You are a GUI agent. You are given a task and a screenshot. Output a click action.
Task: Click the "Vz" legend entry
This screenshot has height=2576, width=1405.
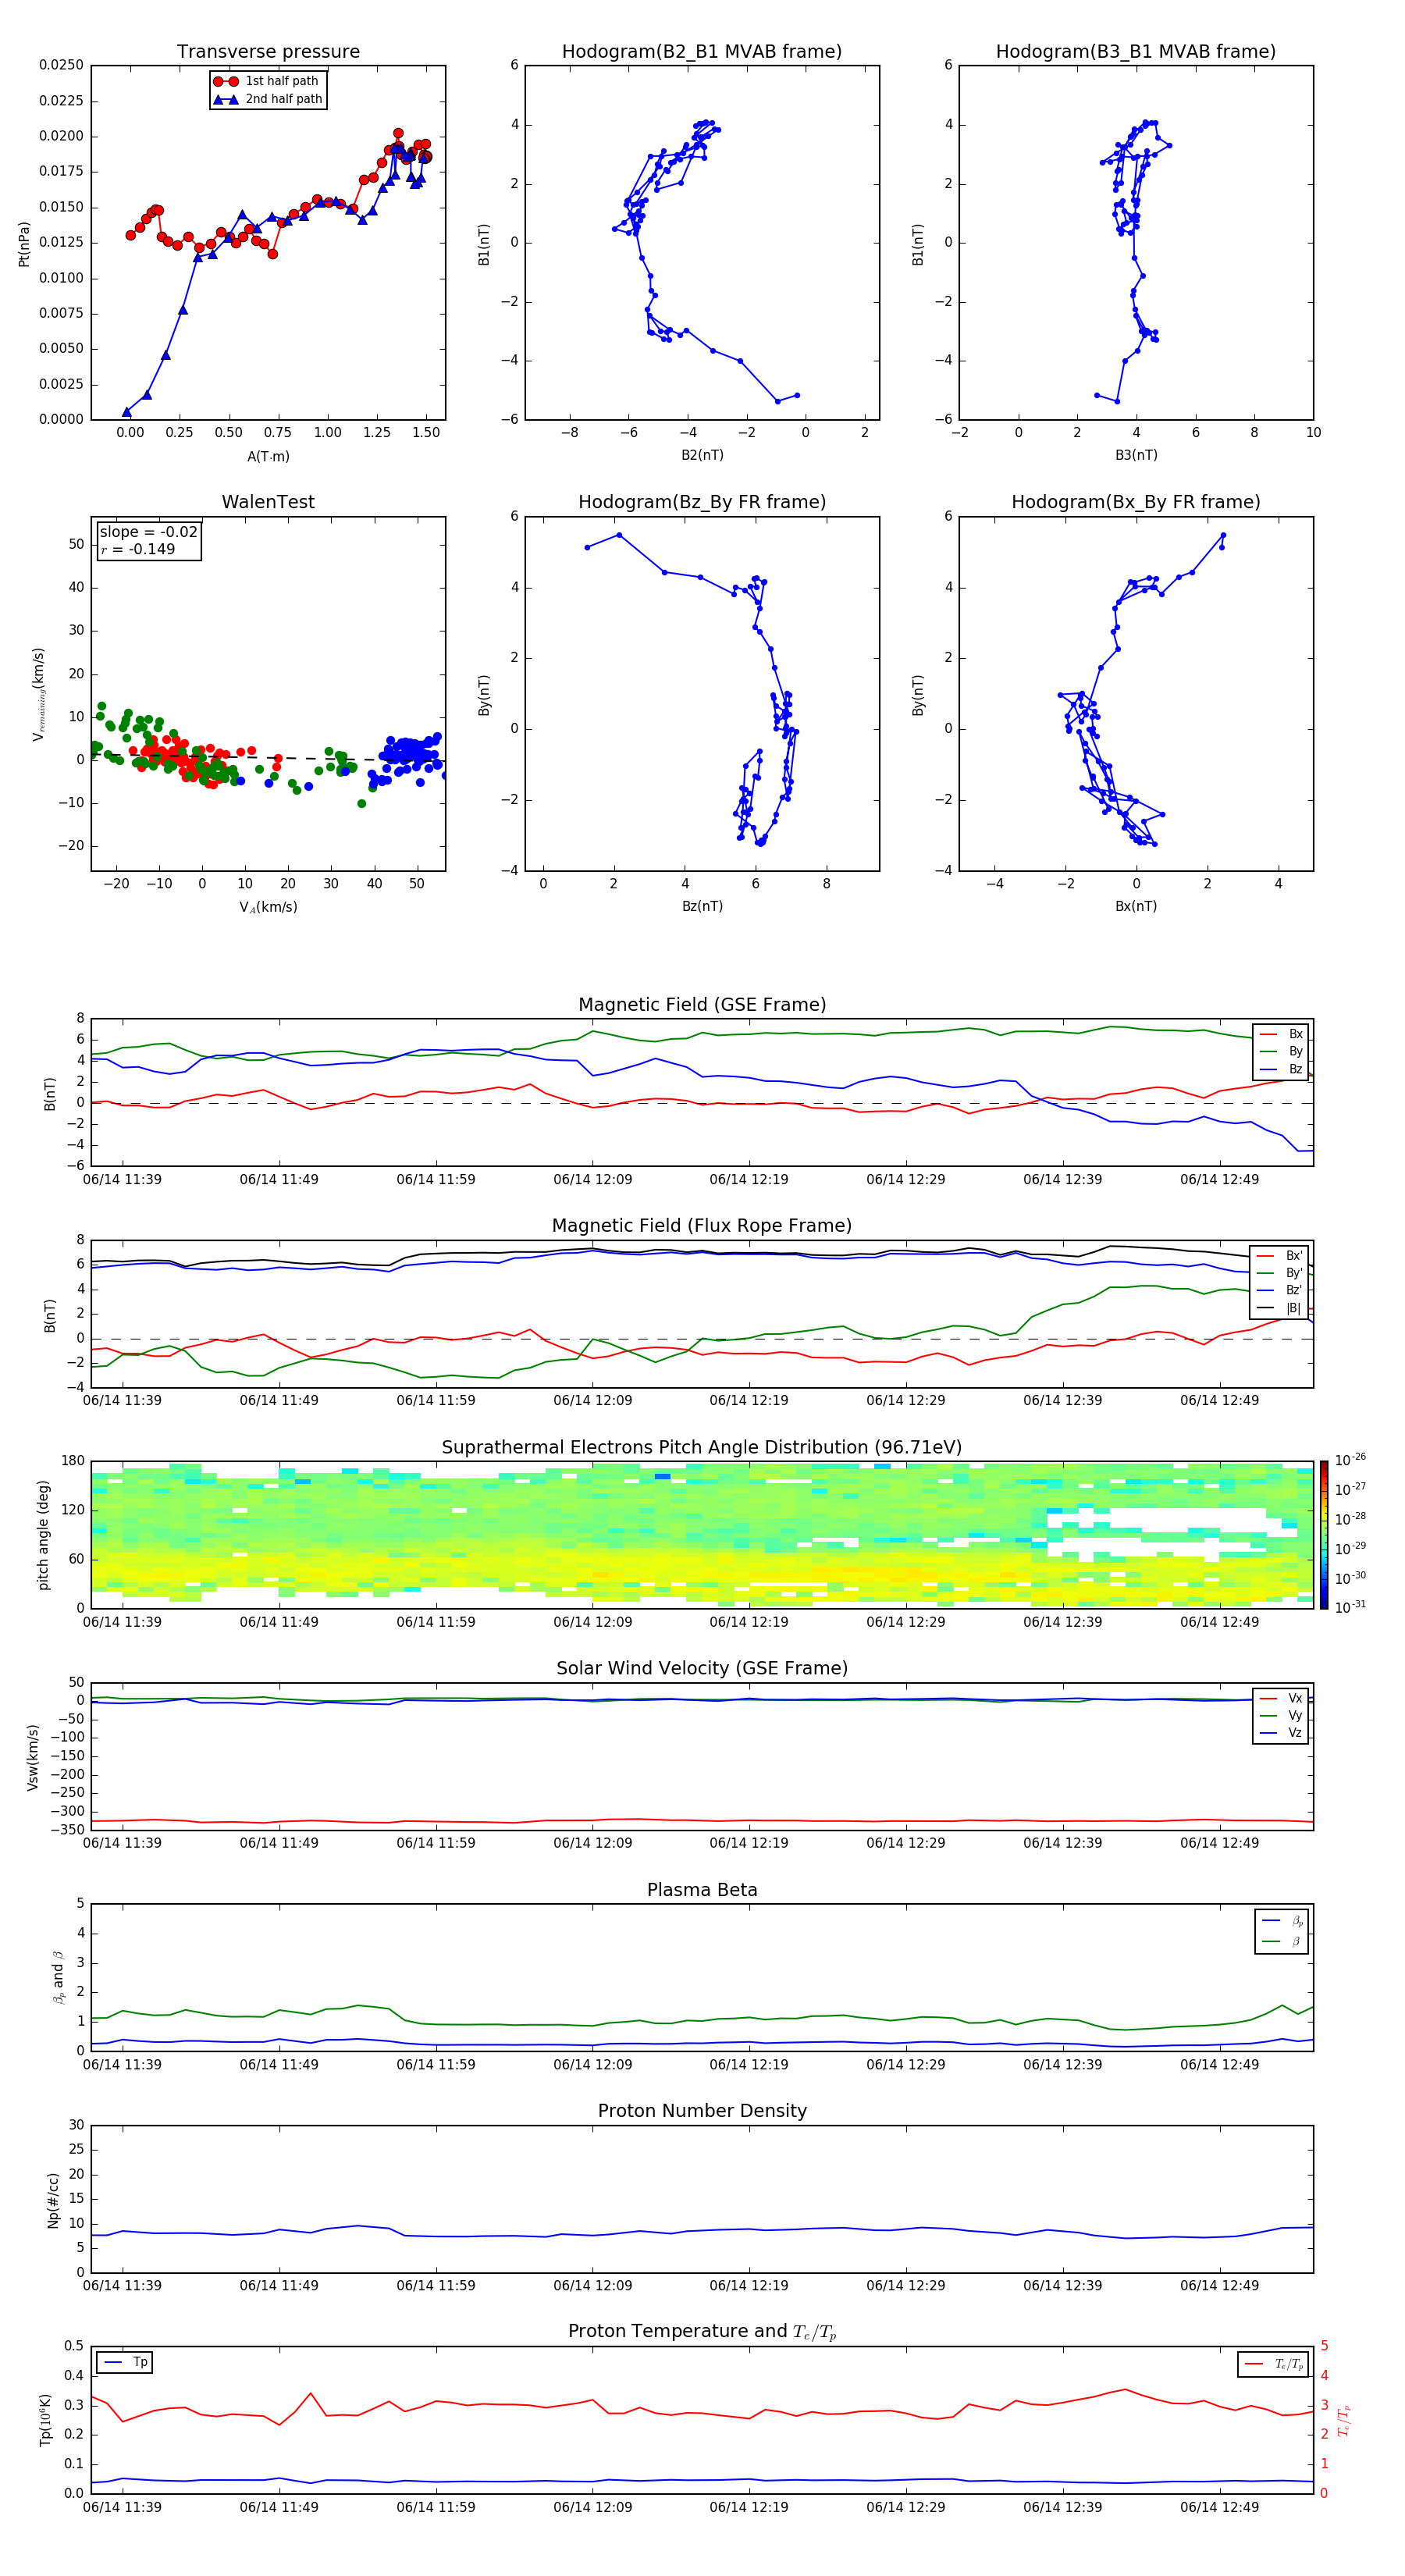point(1282,1732)
